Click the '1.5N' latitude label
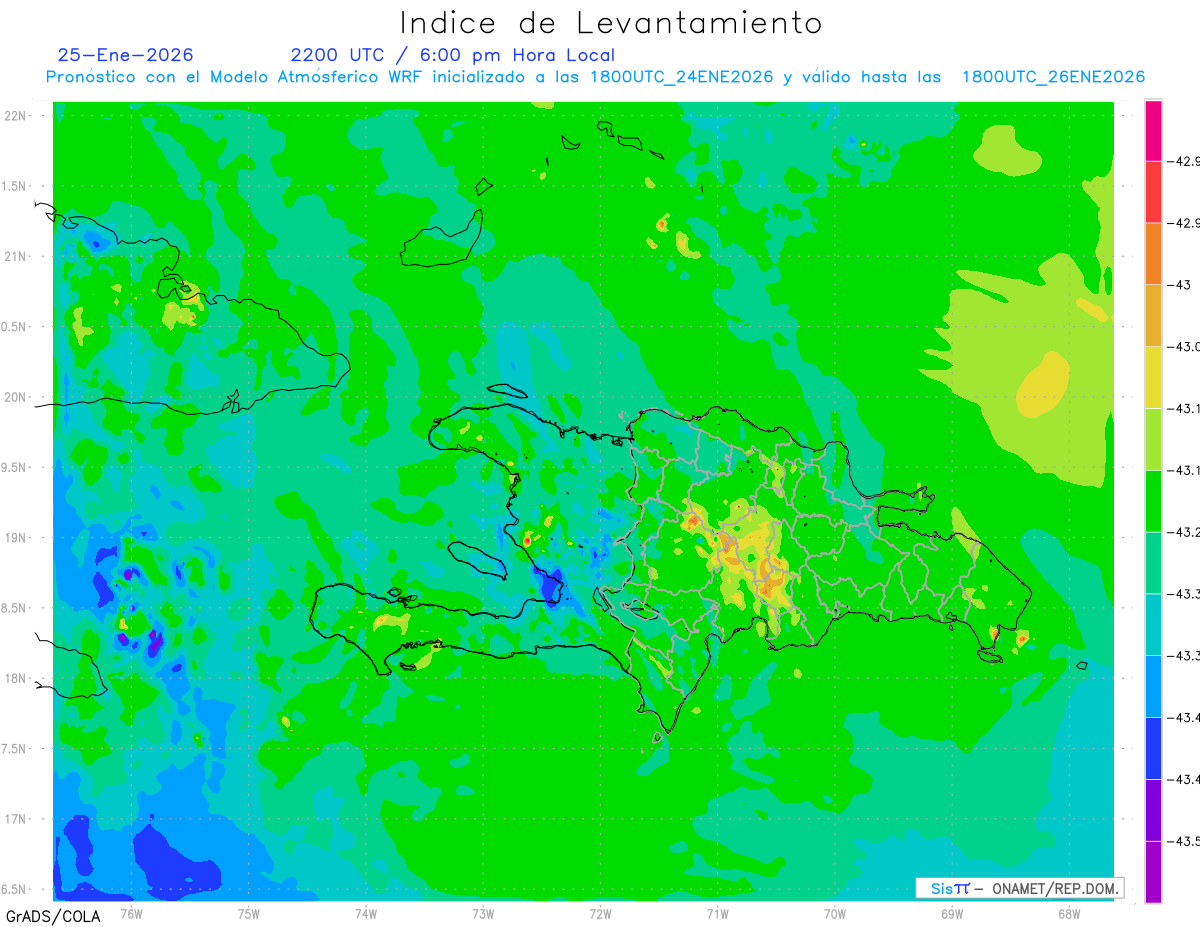Screen dimensions: 1200x927 (x=14, y=187)
